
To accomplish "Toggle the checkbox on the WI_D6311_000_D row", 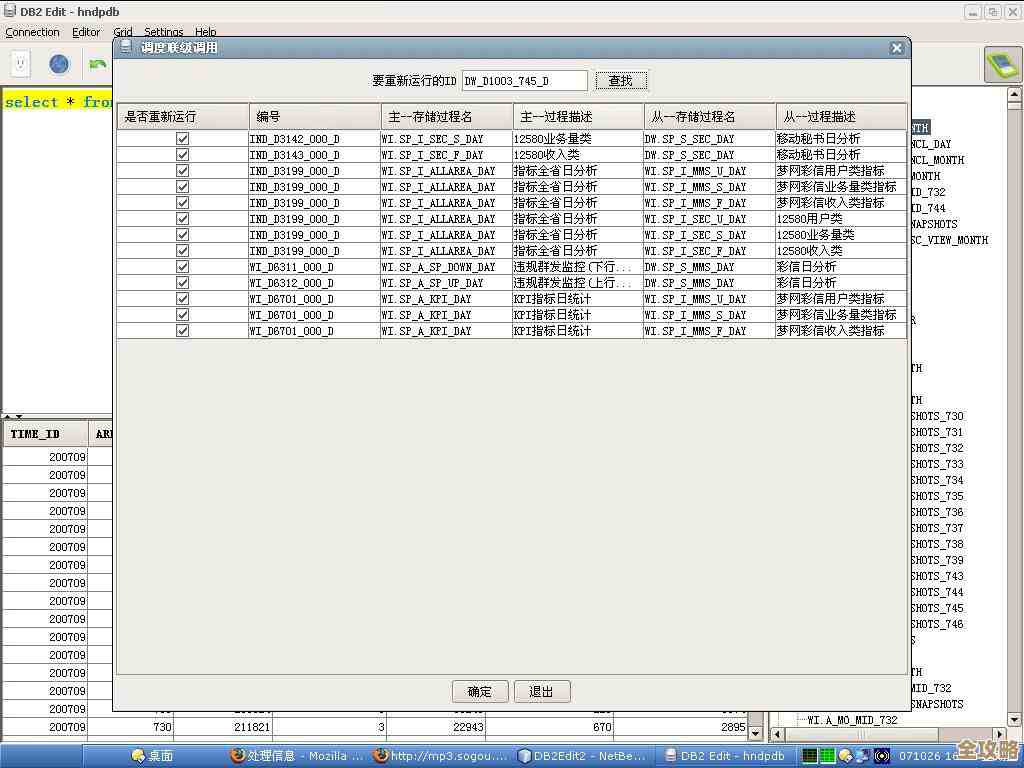I will 182,267.
